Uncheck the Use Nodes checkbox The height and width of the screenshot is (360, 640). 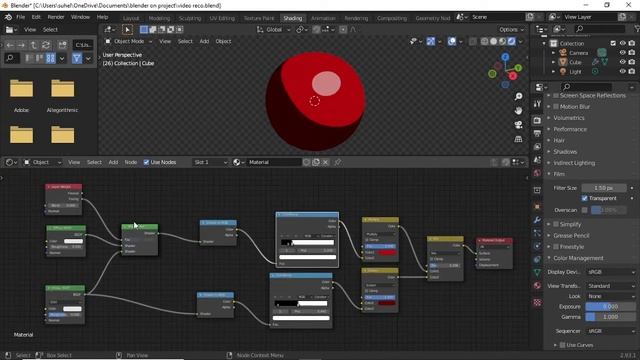point(146,162)
